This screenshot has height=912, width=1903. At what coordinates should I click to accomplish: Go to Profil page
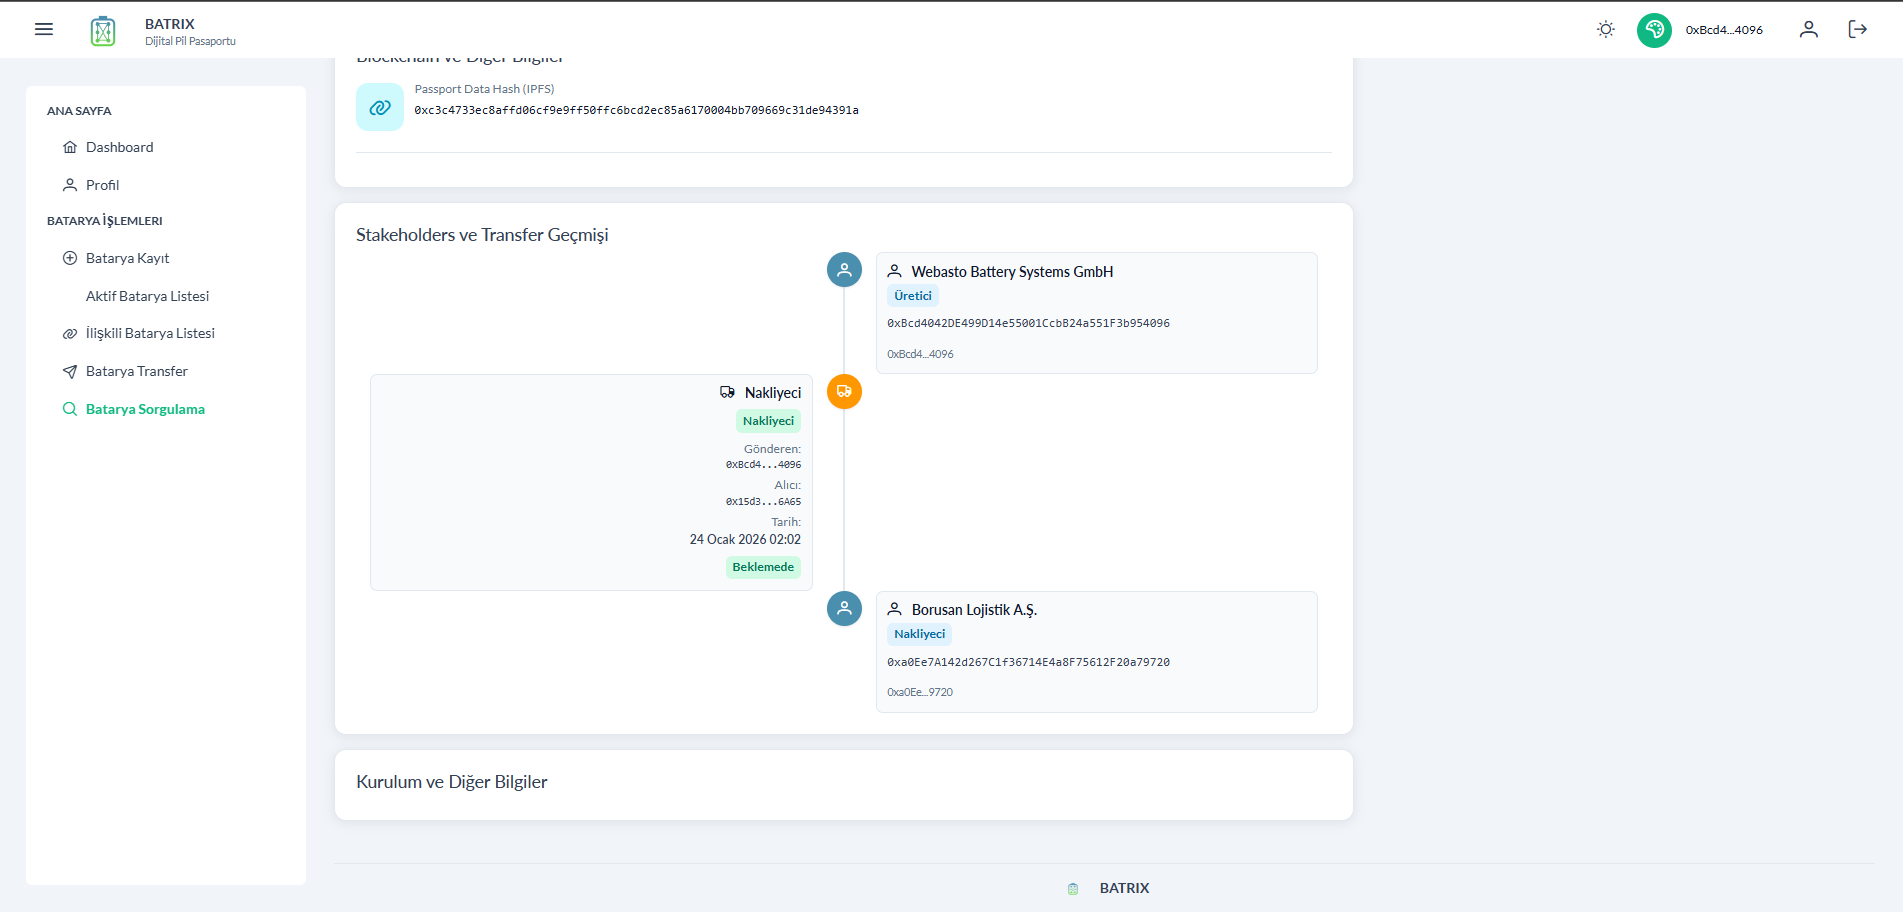click(102, 185)
